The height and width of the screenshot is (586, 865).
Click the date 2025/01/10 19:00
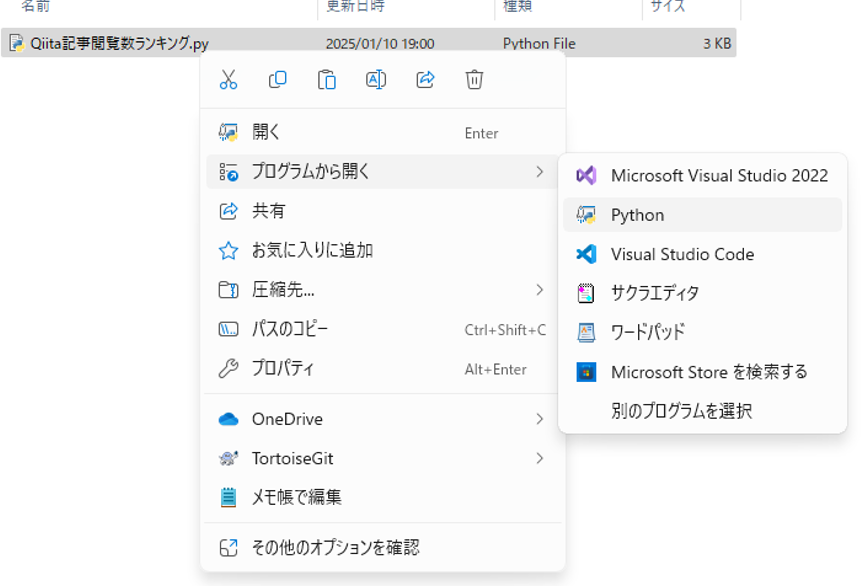click(x=380, y=44)
